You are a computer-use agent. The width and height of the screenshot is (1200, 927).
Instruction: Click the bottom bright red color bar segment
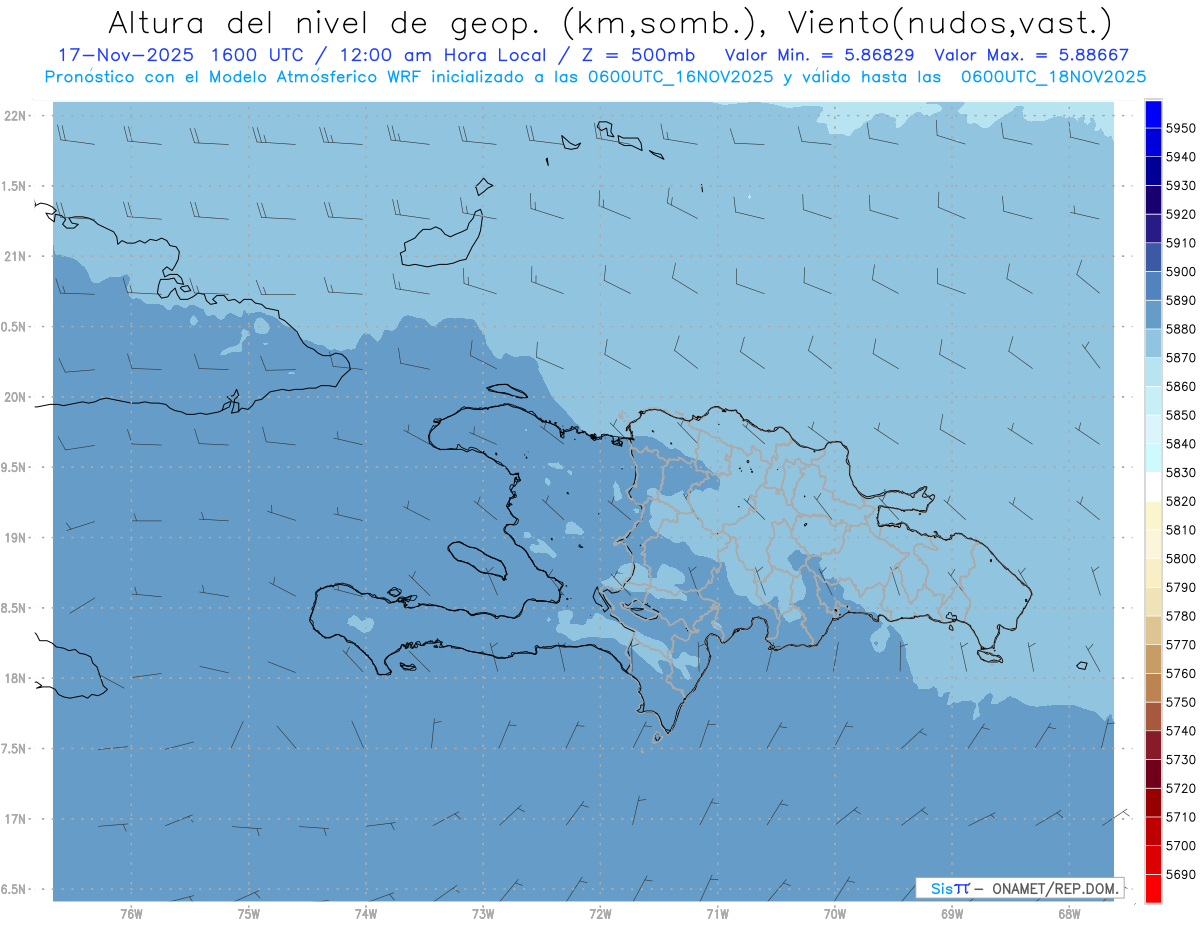tap(1153, 888)
